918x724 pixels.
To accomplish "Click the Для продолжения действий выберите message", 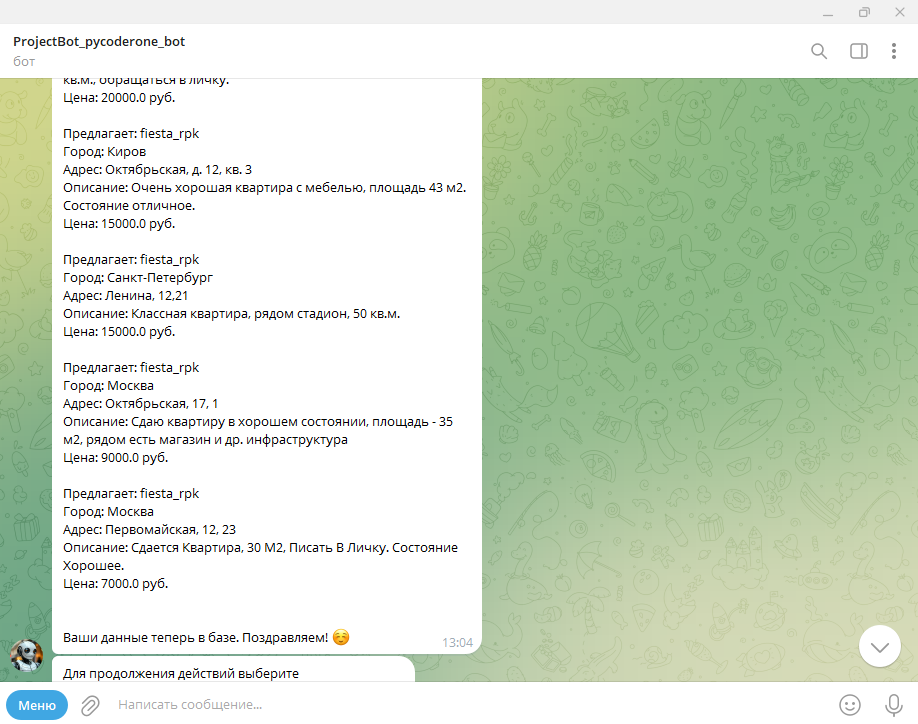I will (x=180, y=674).
